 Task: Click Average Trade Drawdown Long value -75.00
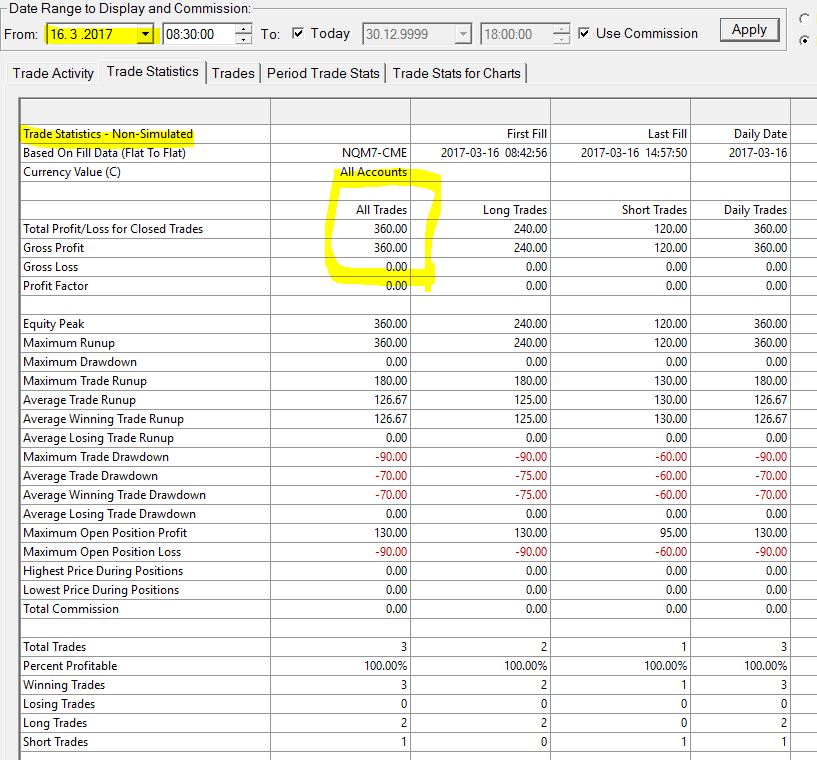[531, 476]
